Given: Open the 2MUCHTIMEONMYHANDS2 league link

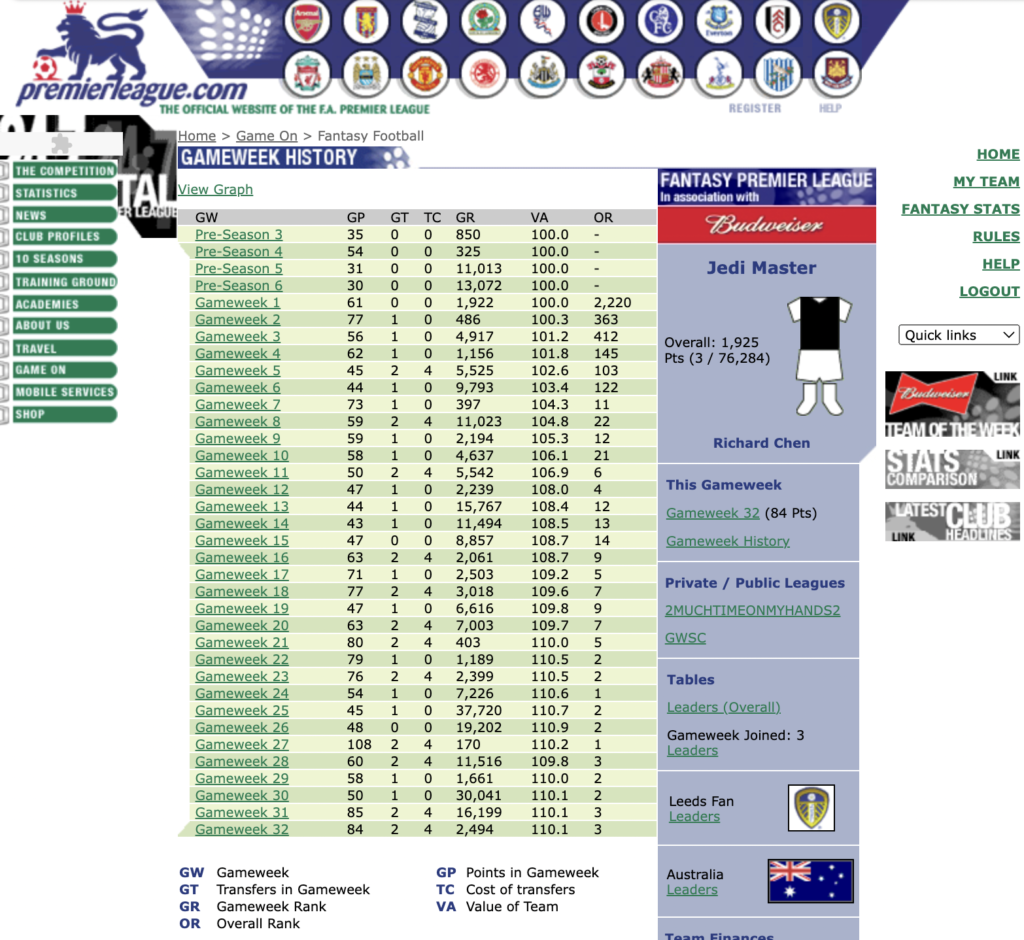Looking at the screenshot, I should 752,610.
